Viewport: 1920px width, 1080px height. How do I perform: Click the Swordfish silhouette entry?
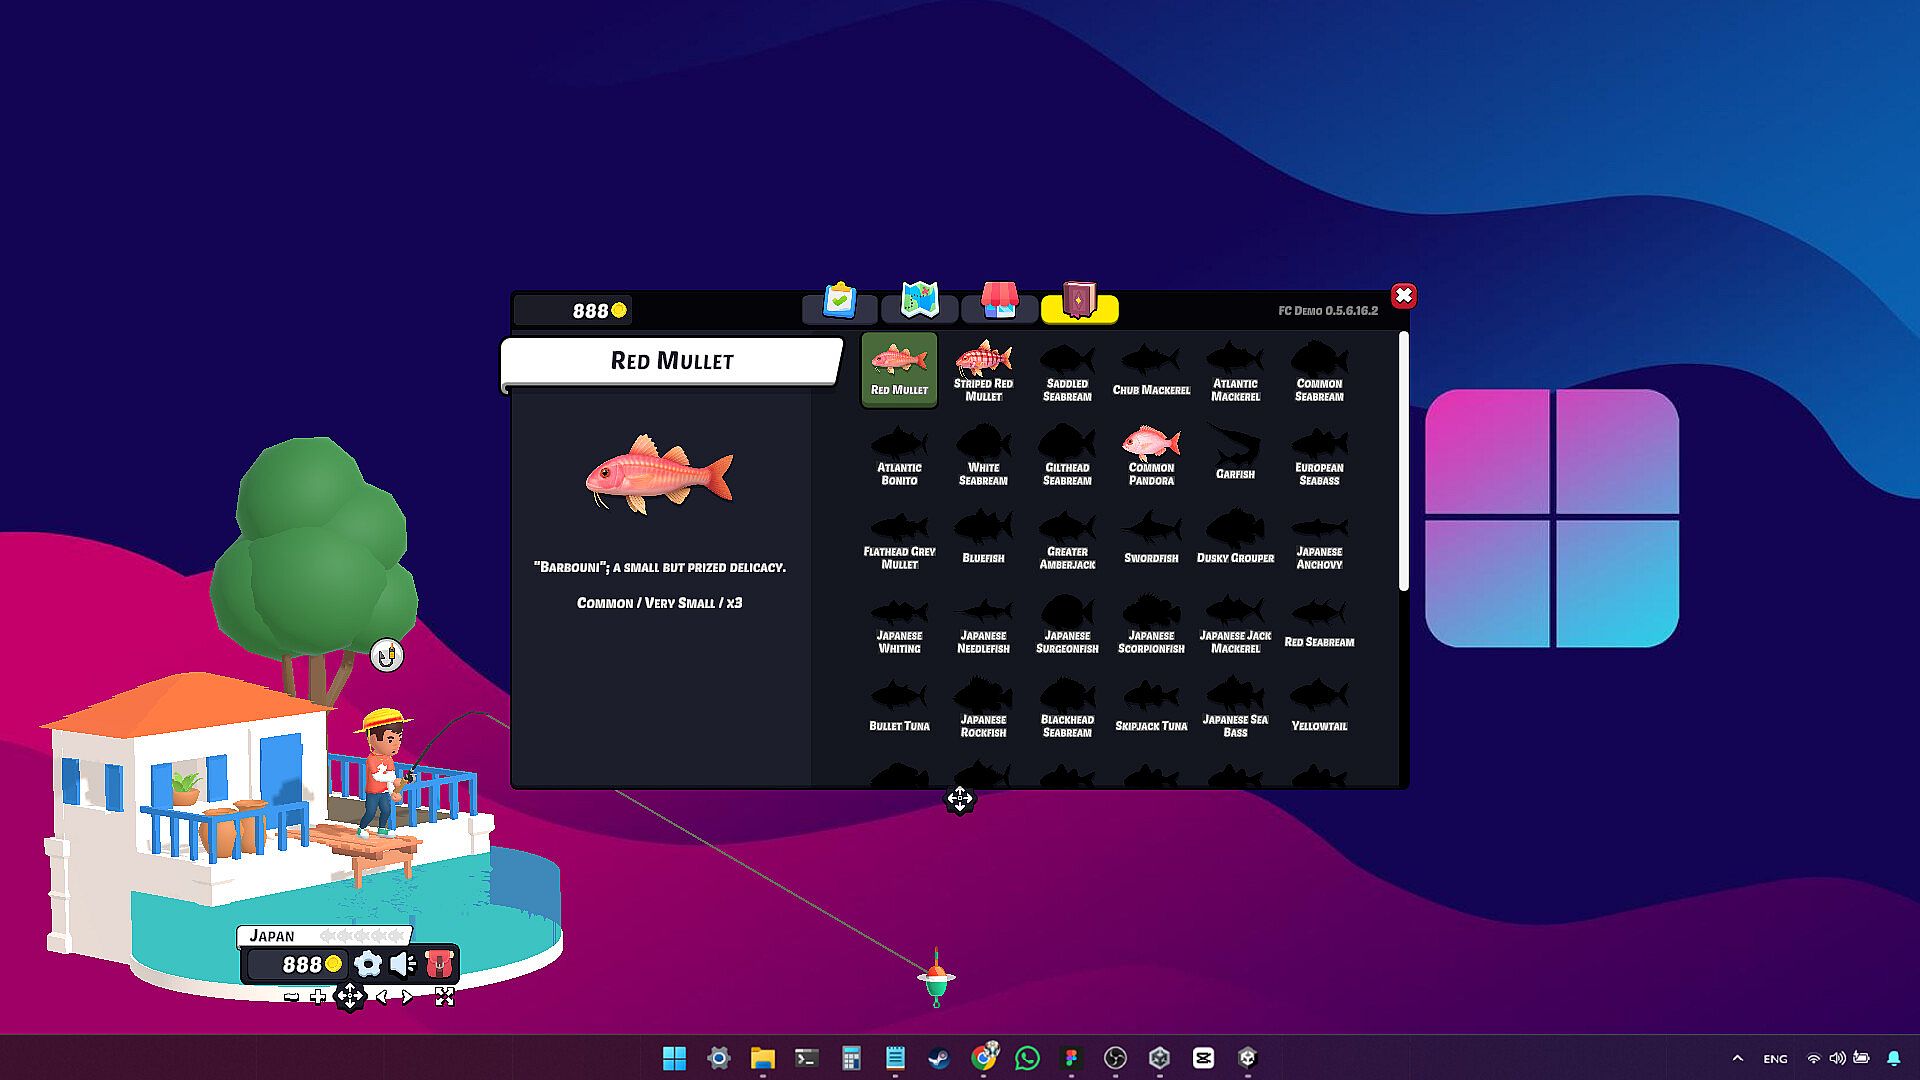tap(1151, 539)
